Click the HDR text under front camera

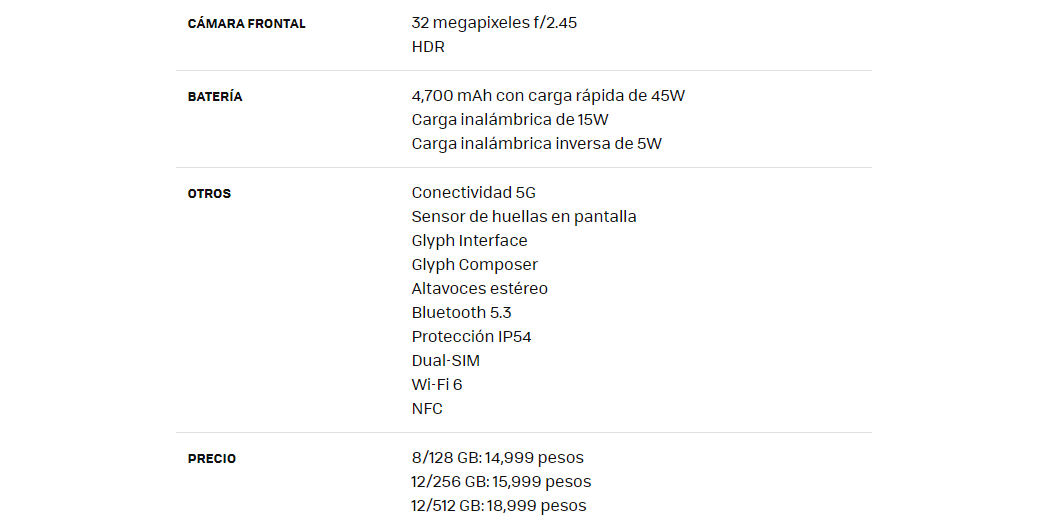click(428, 47)
